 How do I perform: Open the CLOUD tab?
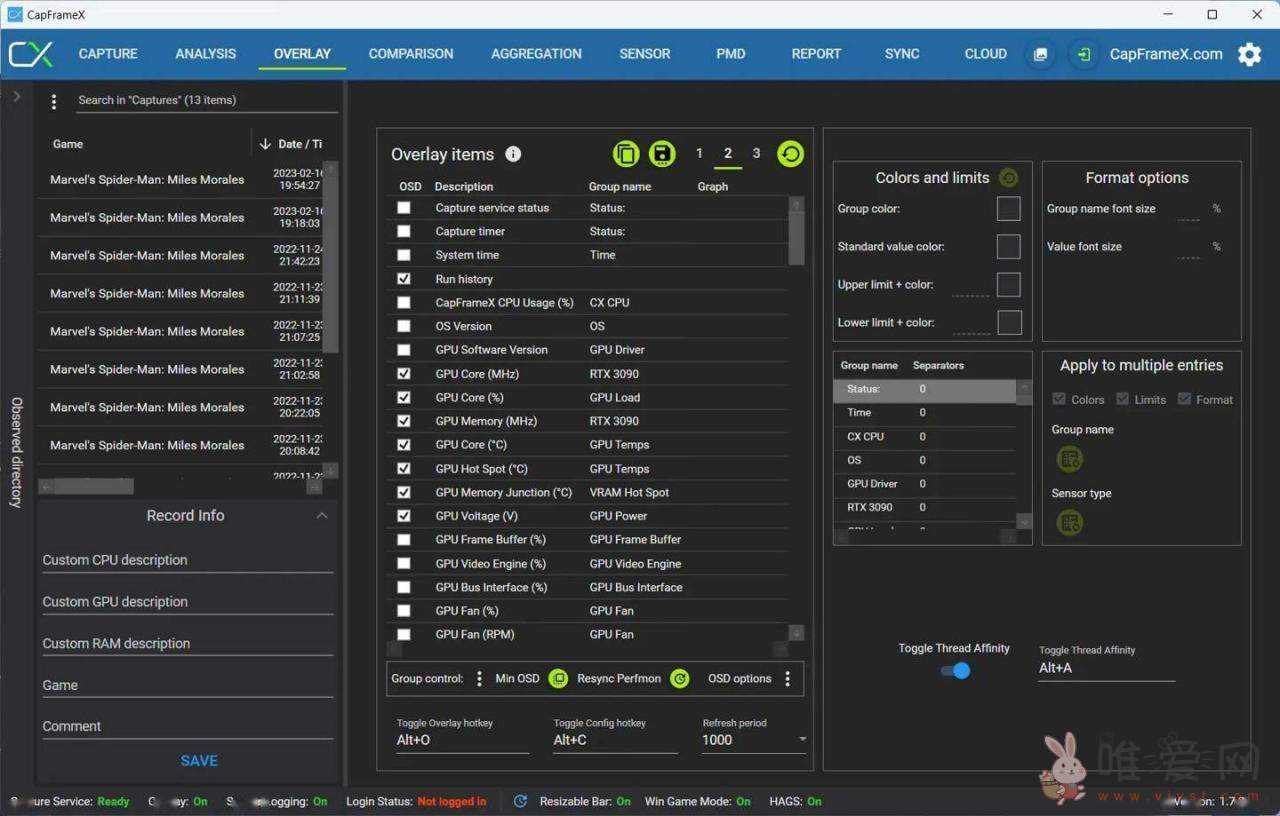coord(986,54)
